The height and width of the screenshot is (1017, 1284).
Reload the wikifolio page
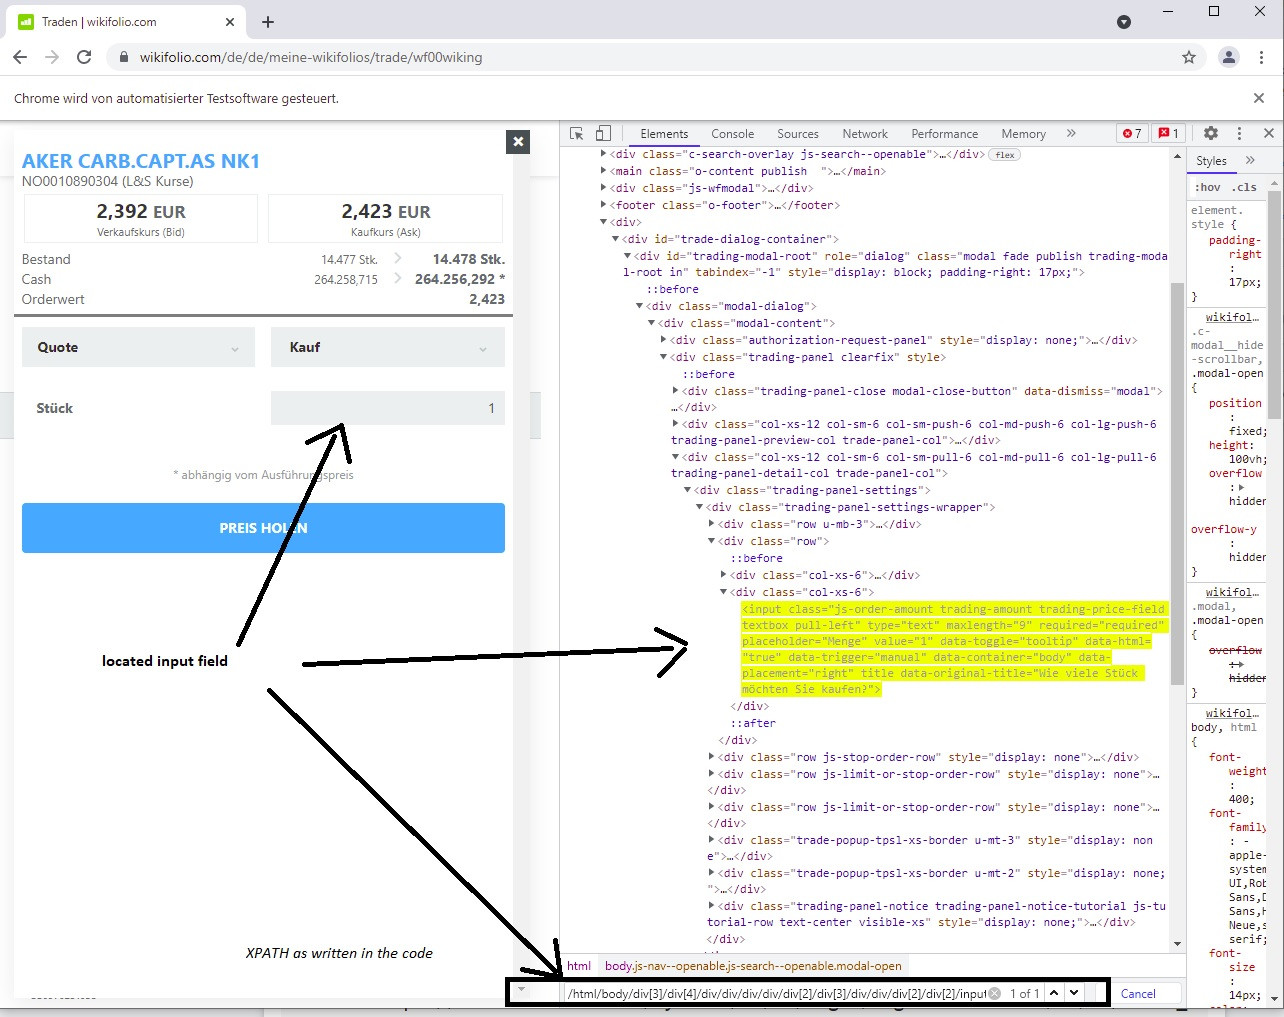[84, 57]
